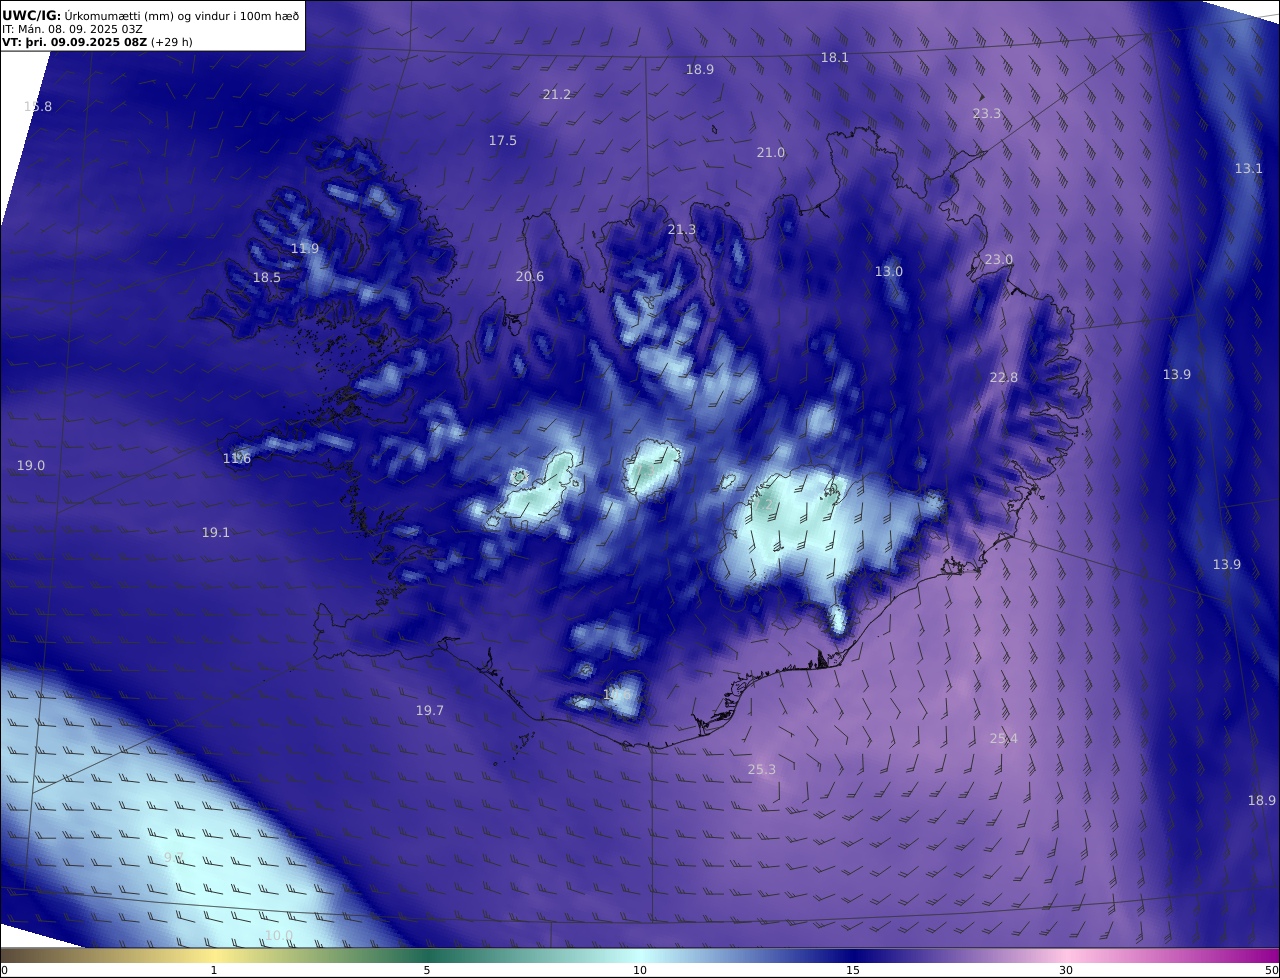Image resolution: width=1280 pixels, height=978 pixels.
Task: Select the 9.7 value label
Action: tap(174, 857)
